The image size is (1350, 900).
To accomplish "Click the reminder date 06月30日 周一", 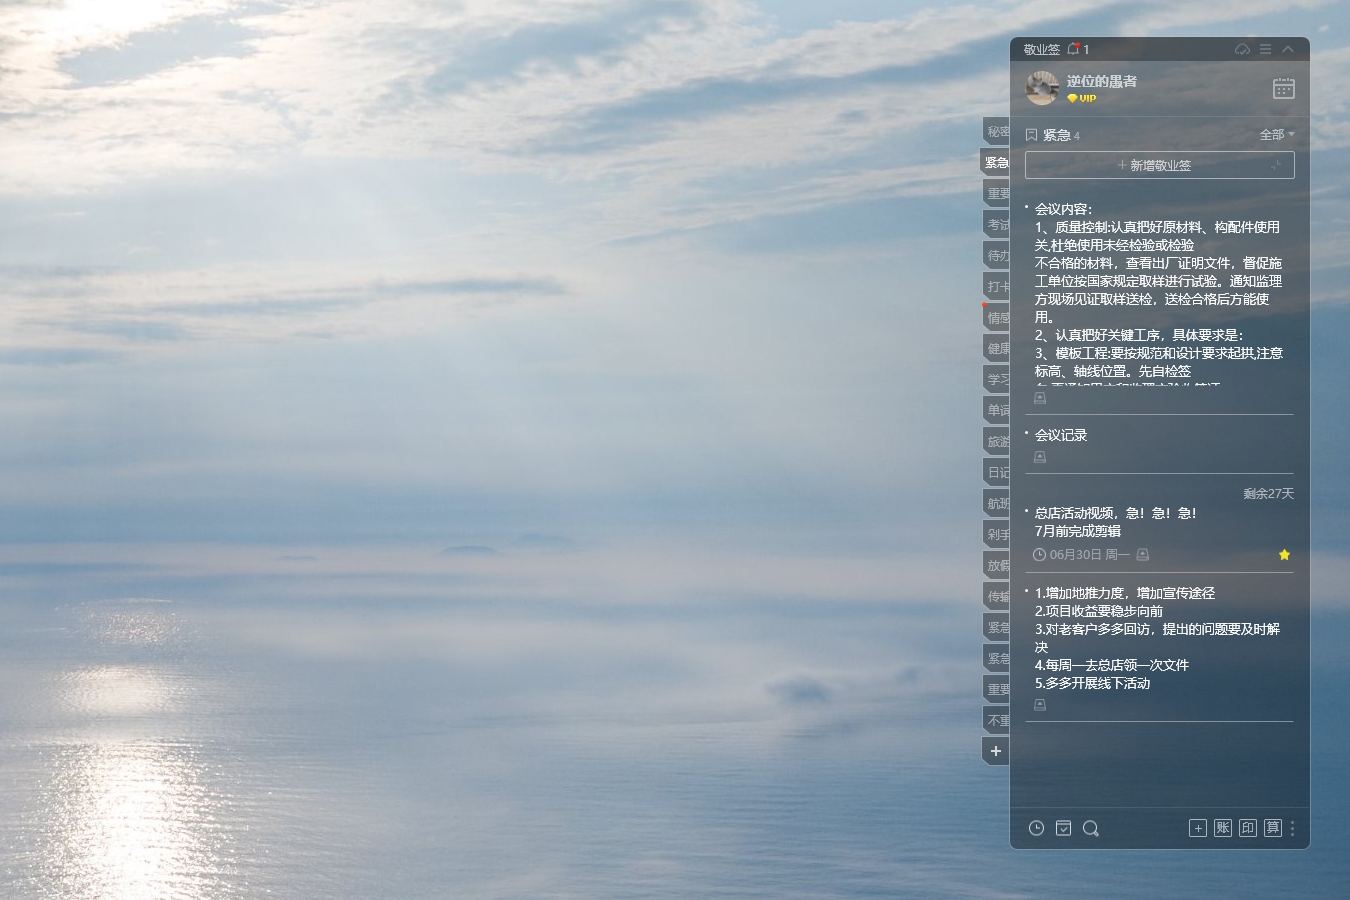I will (x=1089, y=554).
